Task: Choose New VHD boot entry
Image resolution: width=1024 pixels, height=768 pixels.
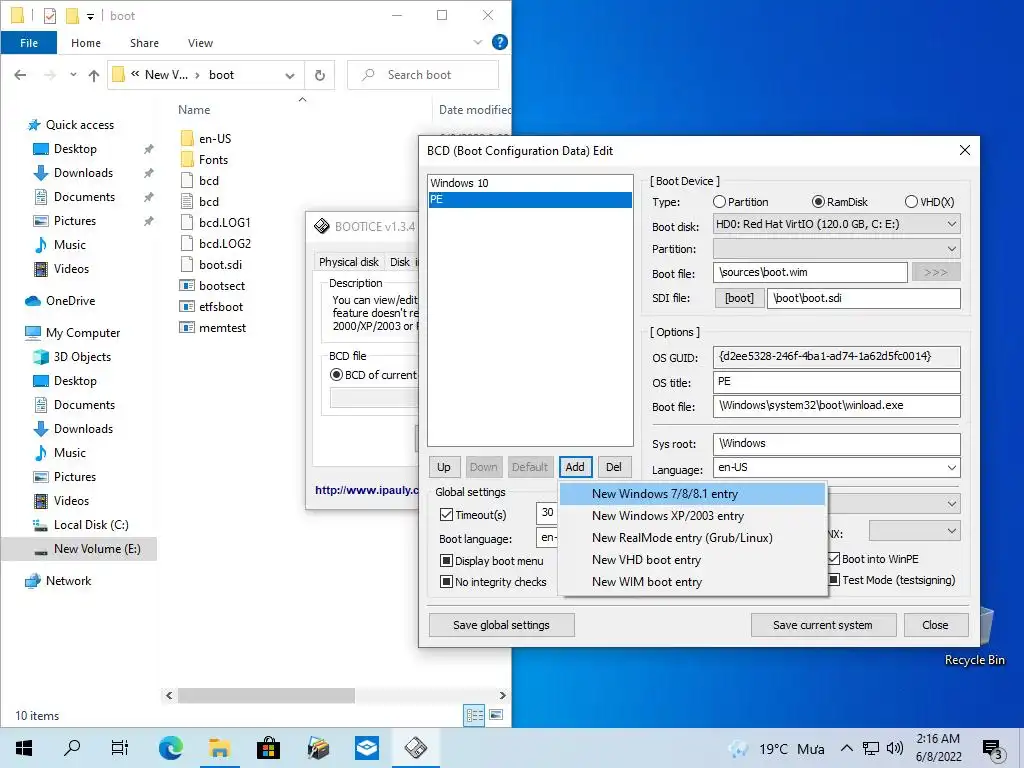Action: point(693,560)
